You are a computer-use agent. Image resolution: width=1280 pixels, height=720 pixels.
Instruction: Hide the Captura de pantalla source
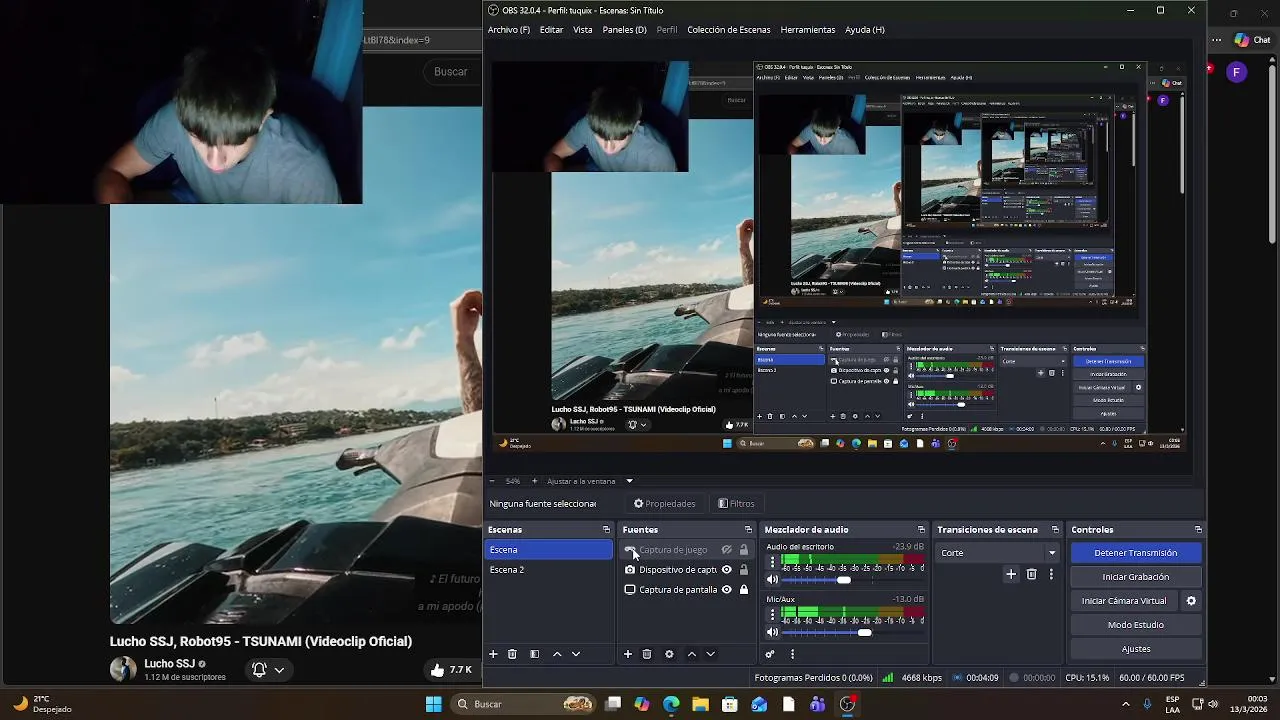pyautogui.click(x=727, y=590)
